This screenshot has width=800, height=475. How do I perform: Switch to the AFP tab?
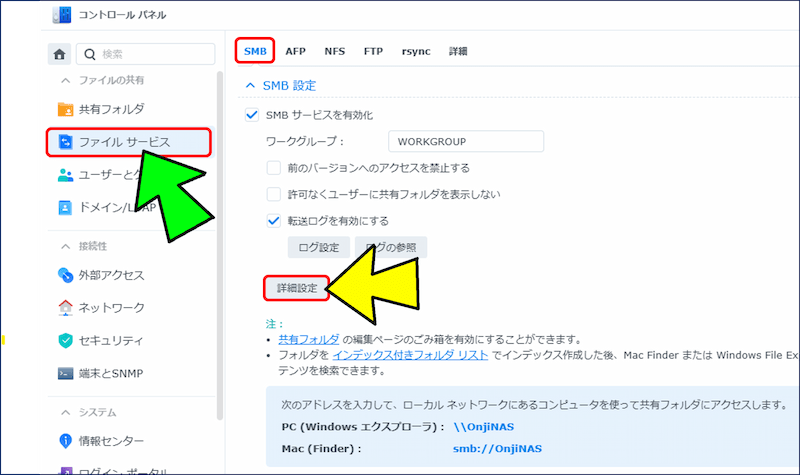295,51
